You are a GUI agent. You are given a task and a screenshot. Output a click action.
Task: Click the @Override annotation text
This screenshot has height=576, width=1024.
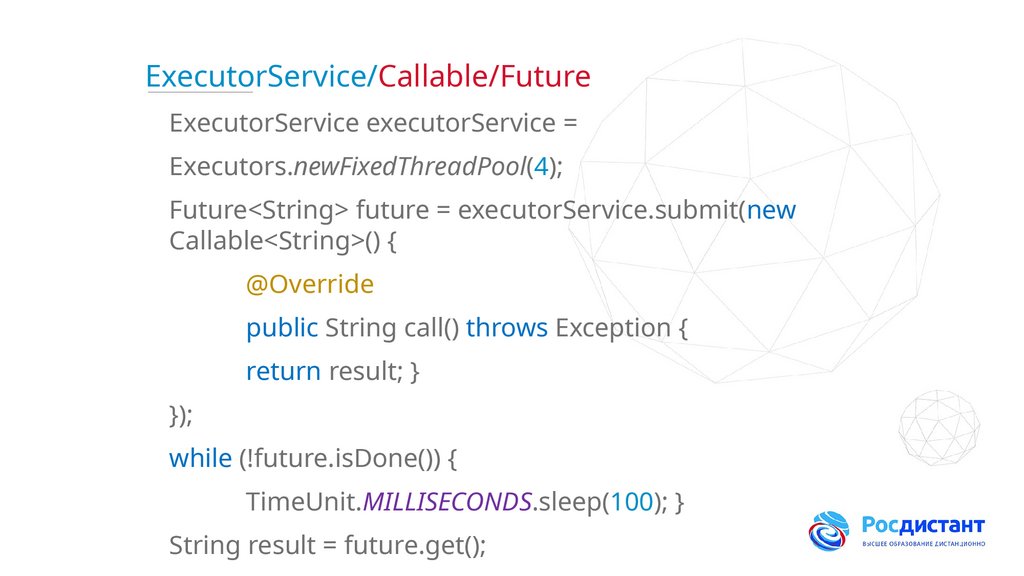click(310, 284)
